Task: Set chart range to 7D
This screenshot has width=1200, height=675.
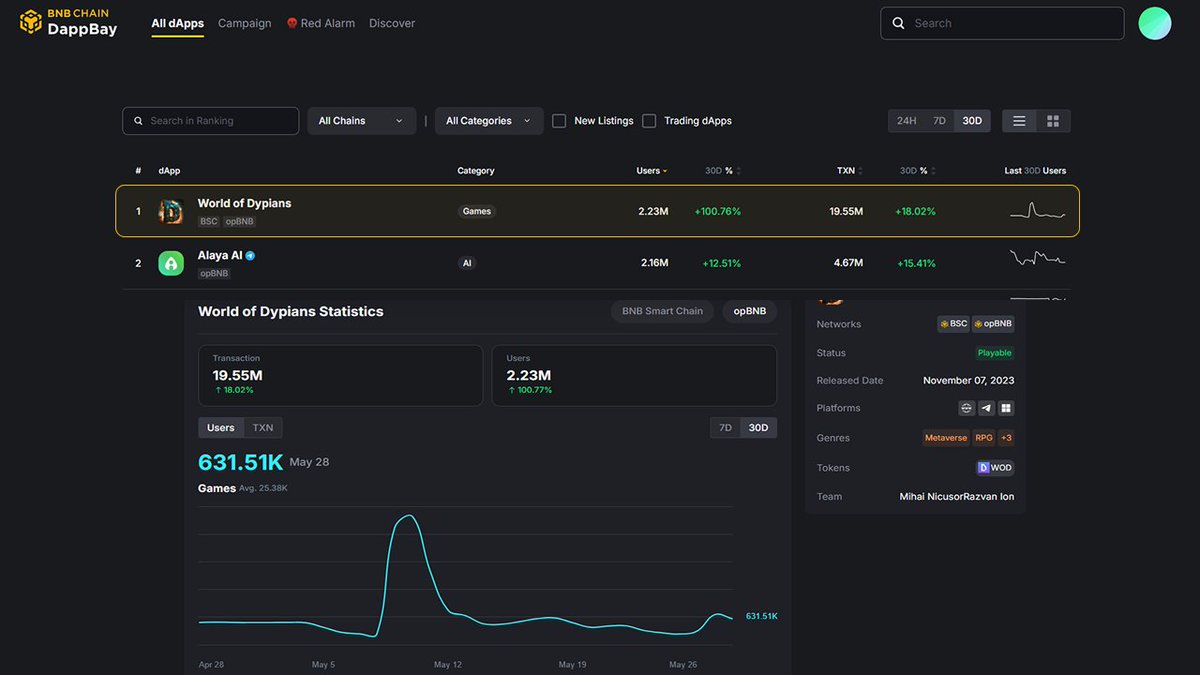Action: tap(725, 428)
